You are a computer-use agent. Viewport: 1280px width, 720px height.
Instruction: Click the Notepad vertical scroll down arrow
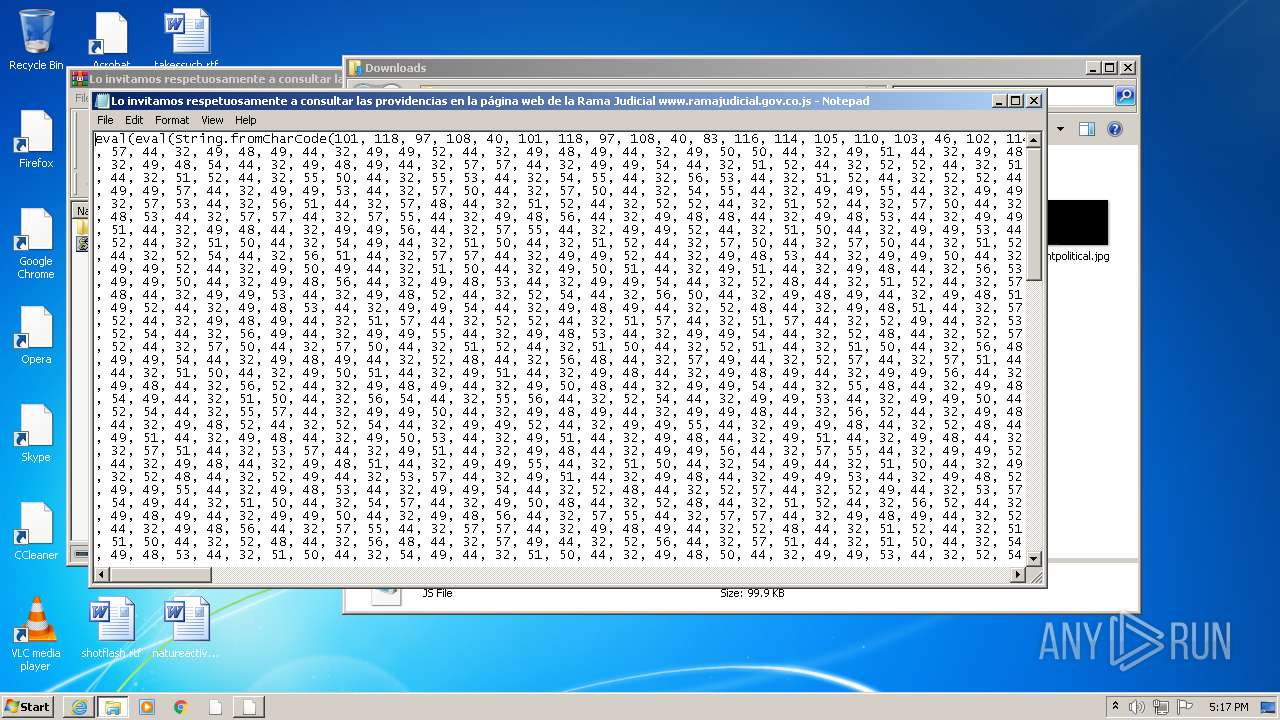(1034, 559)
